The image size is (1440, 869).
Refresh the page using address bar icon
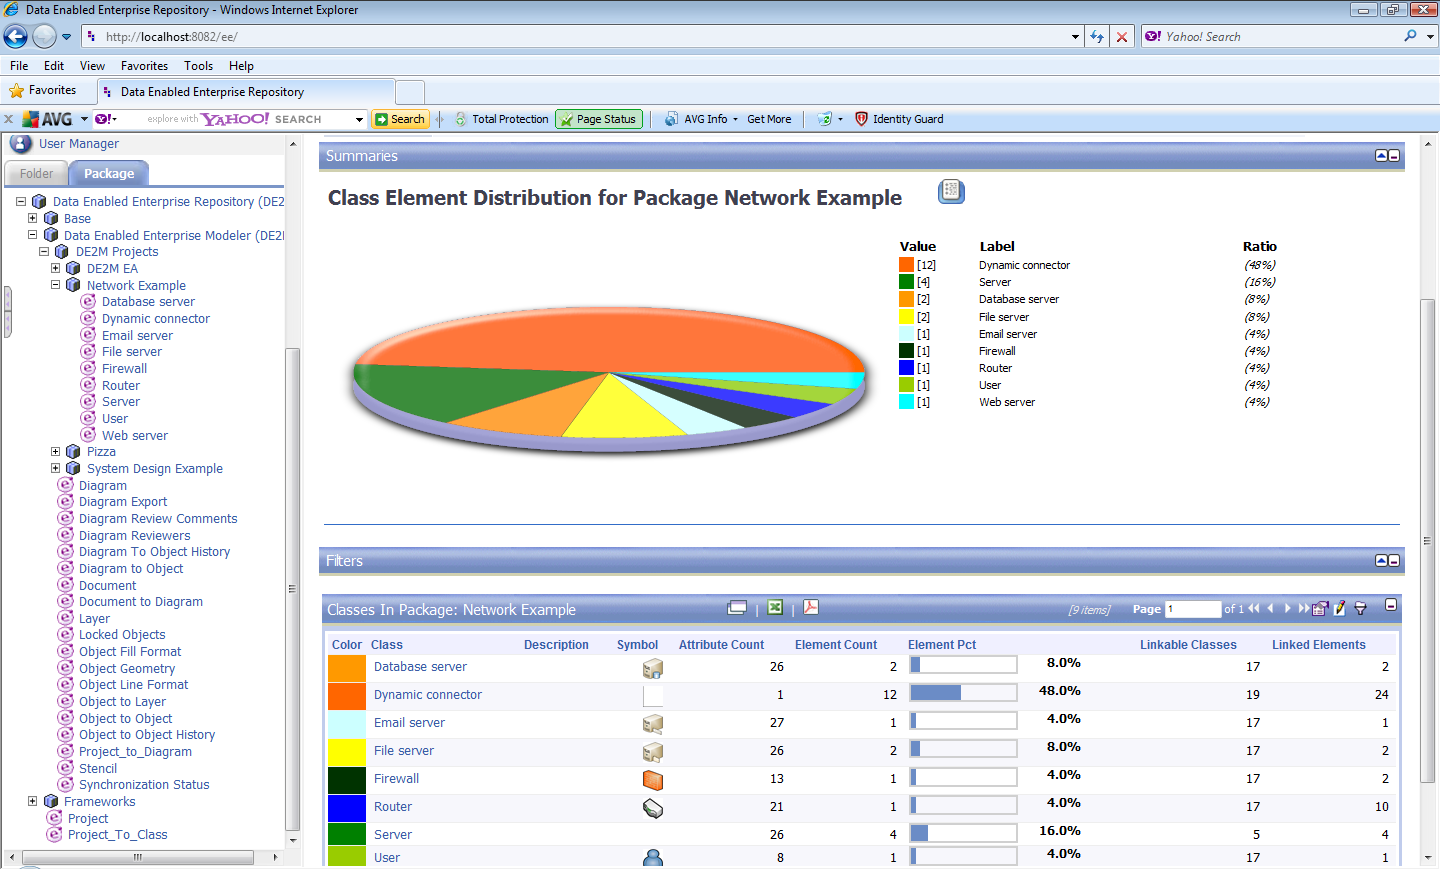1097,37
